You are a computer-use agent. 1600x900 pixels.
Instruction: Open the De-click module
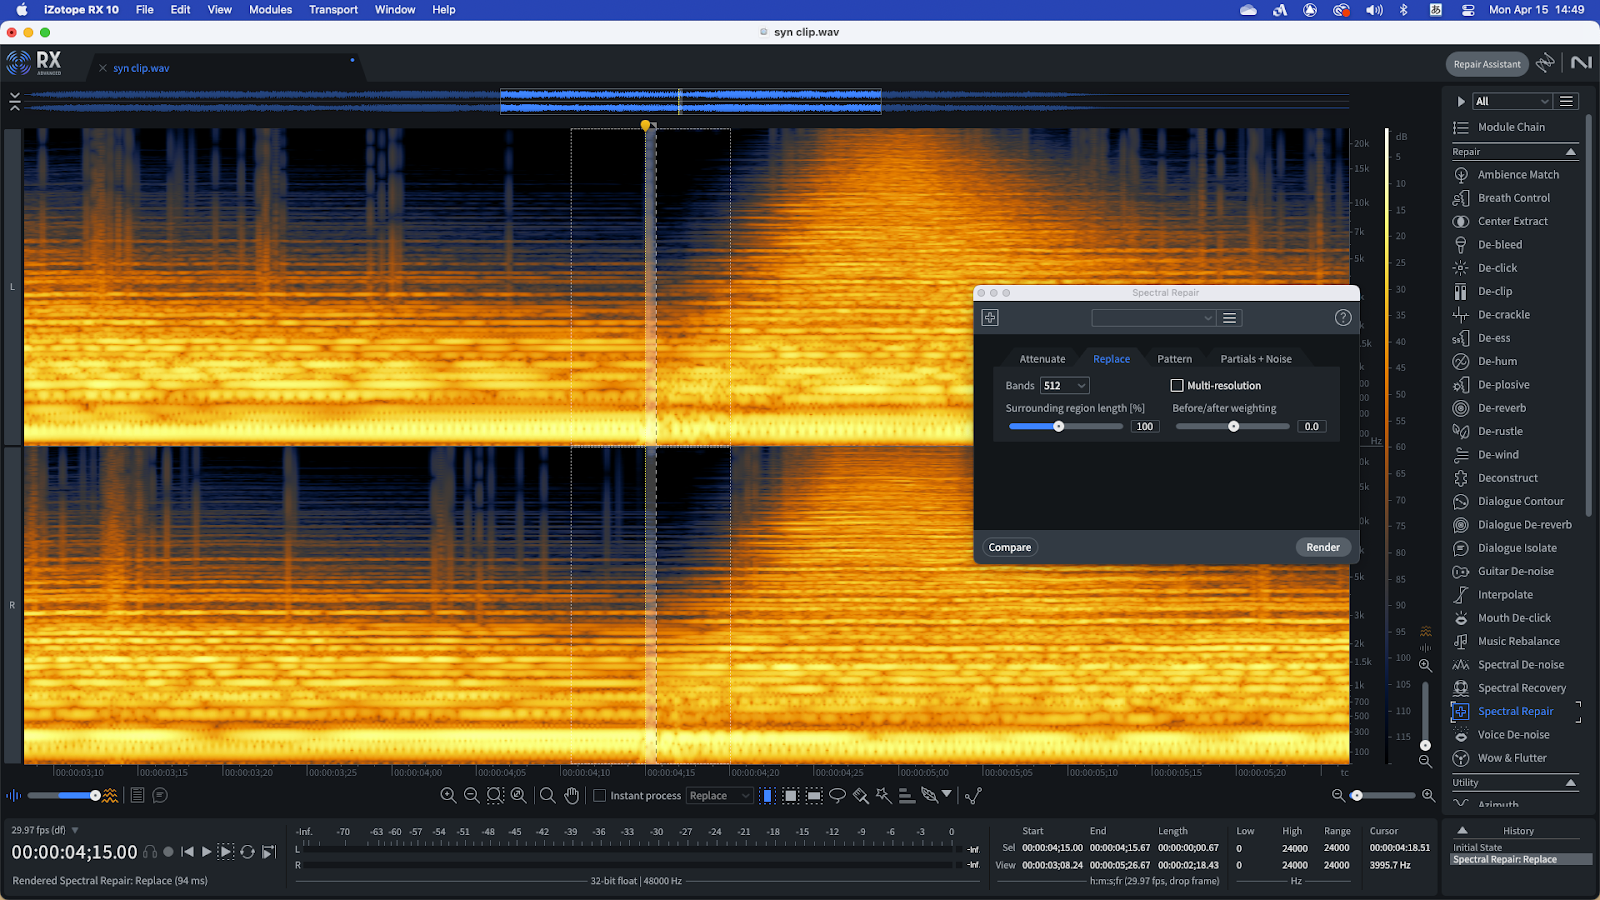pos(1497,268)
